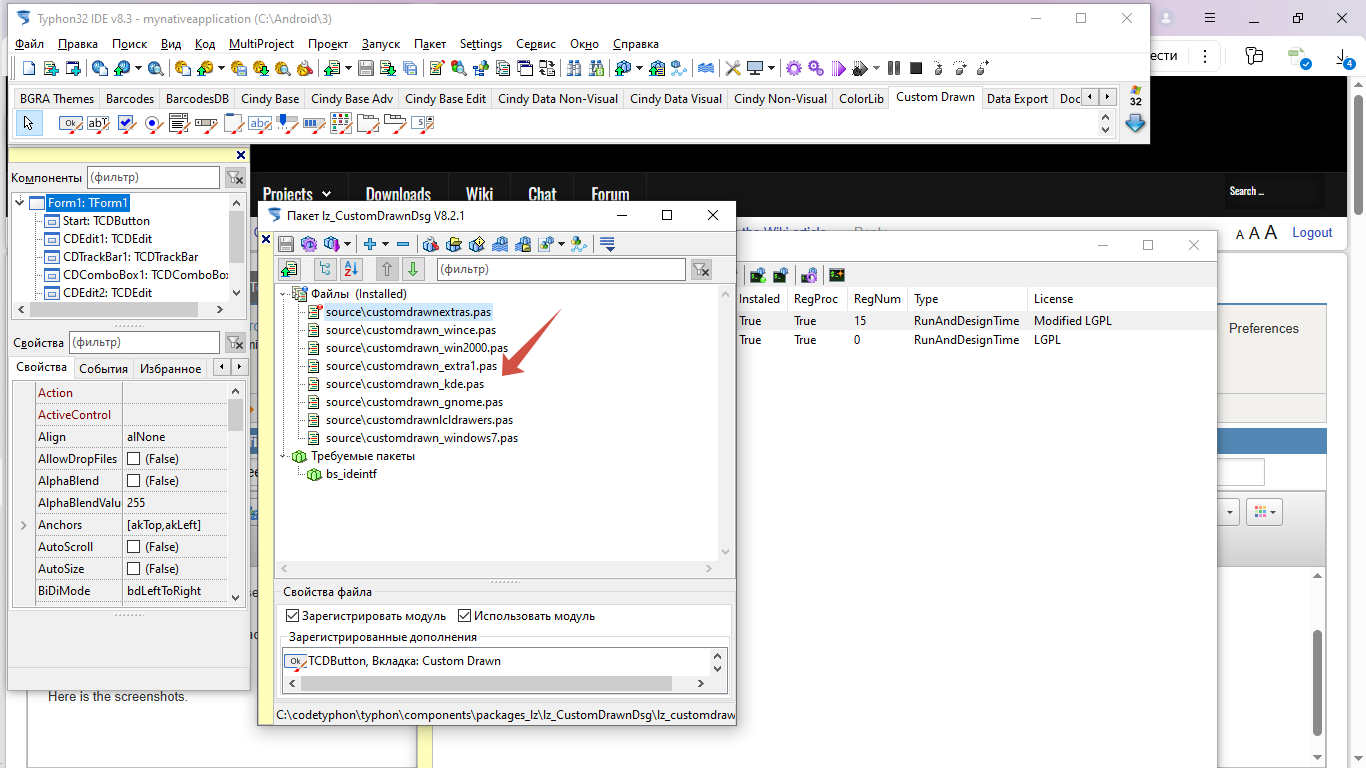Collapse the Требуемые пакеты node
The width and height of the screenshot is (1366, 768).
(x=282, y=456)
